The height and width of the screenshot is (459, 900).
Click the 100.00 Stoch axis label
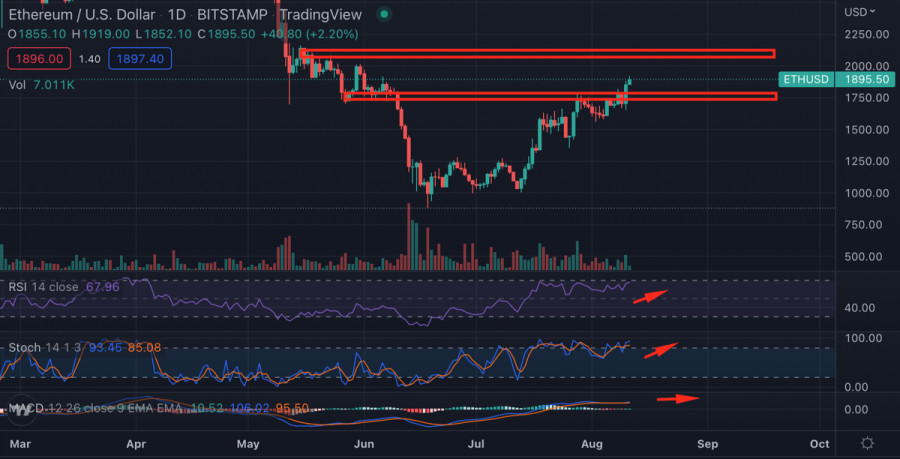[863, 338]
